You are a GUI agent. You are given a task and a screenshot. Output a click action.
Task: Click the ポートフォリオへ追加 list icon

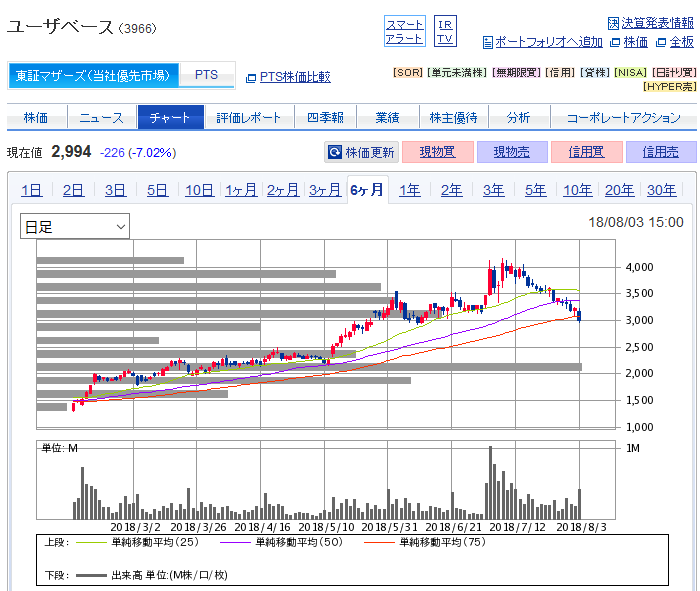click(x=488, y=42)
